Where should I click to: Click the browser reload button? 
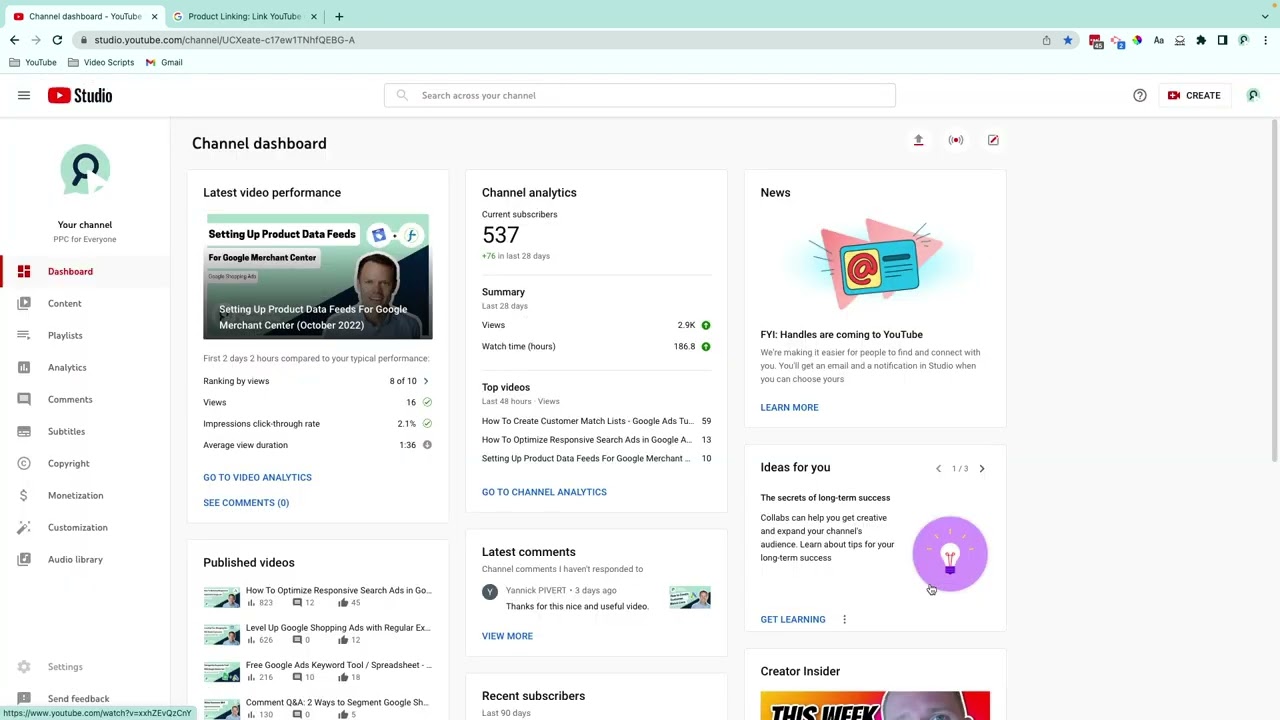57,40
